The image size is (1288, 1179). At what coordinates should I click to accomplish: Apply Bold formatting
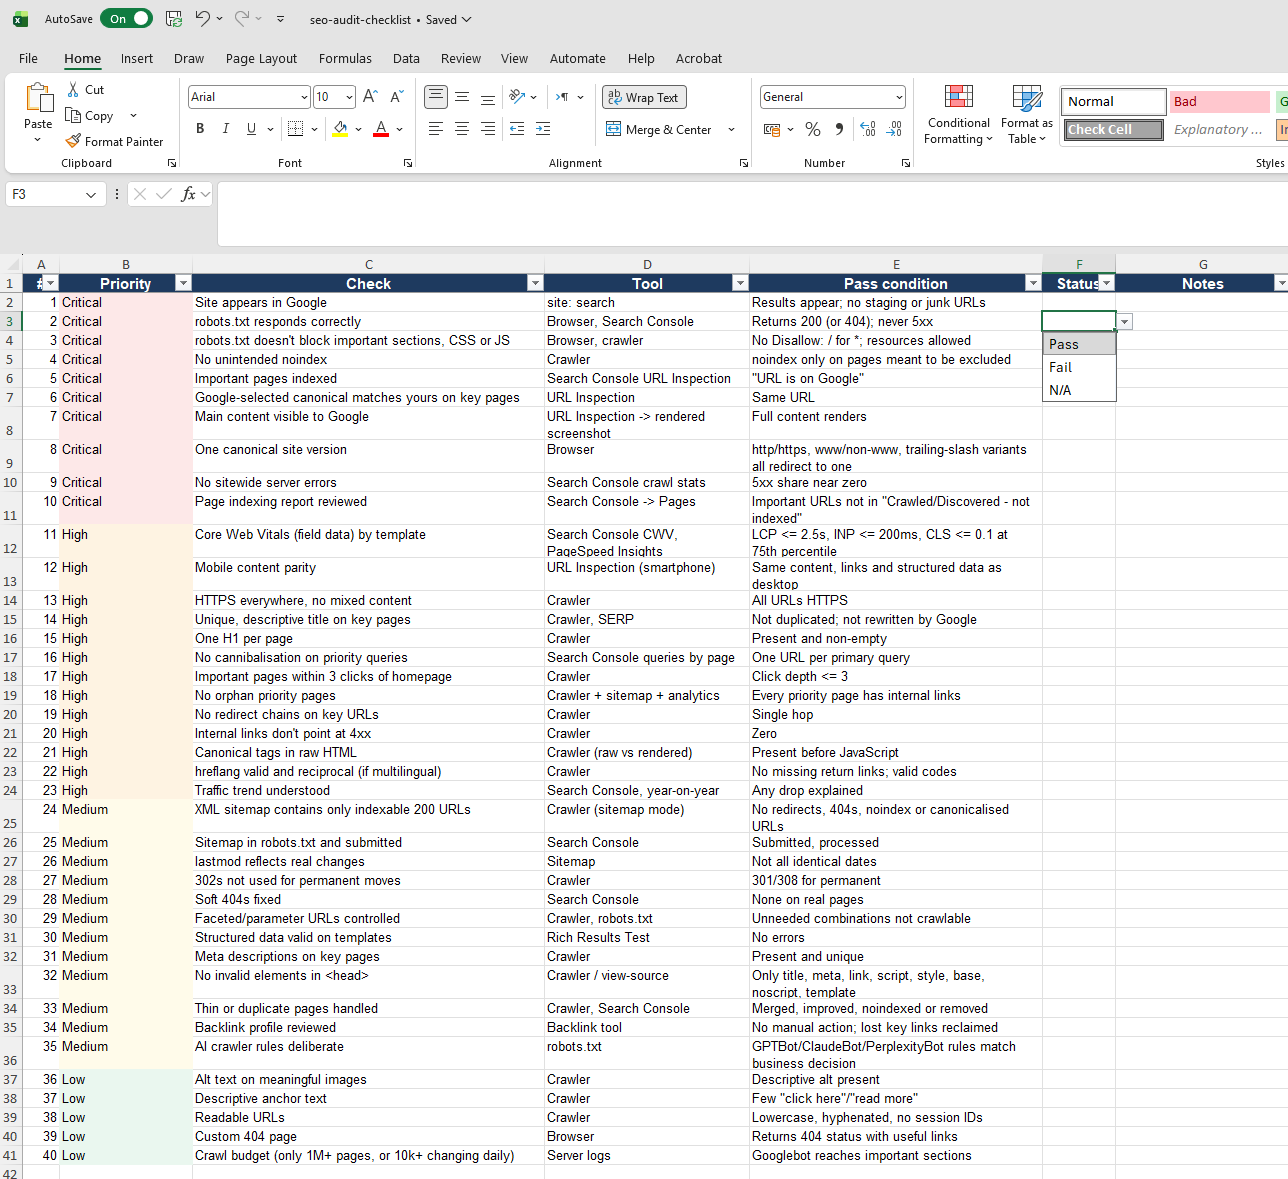click(x=200, y=129)
